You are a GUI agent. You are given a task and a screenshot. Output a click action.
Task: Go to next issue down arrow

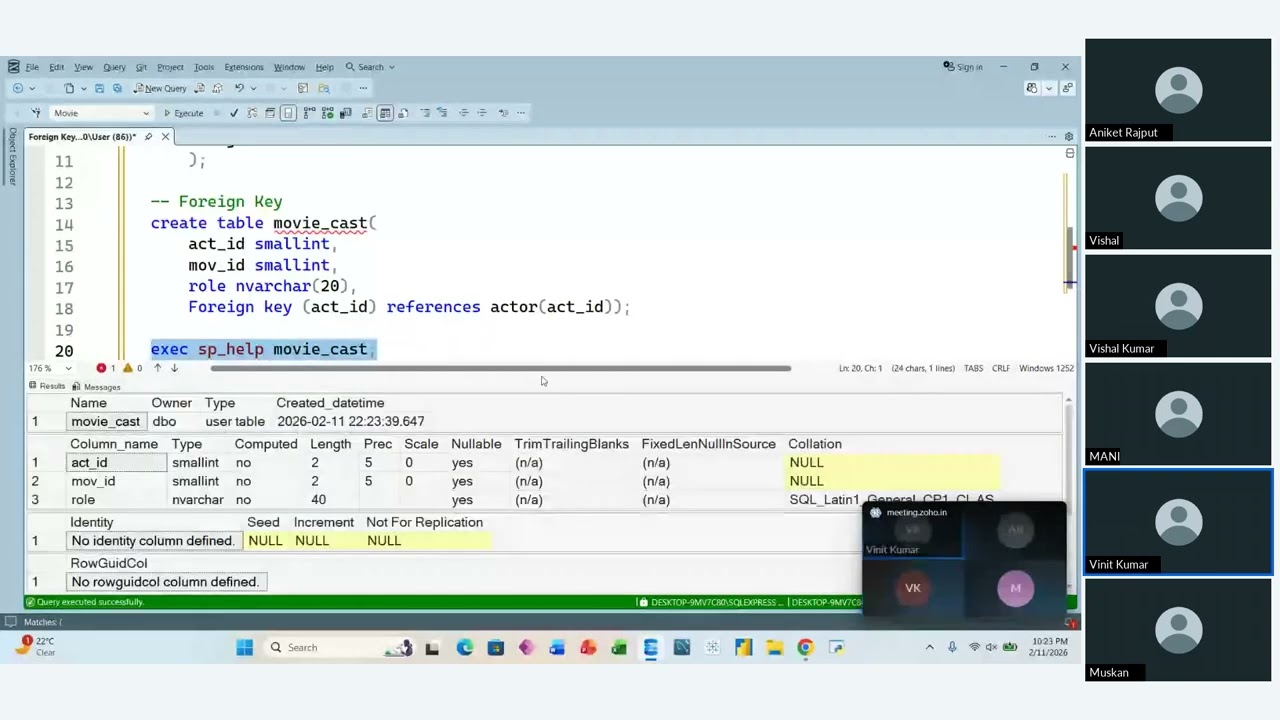174,368
